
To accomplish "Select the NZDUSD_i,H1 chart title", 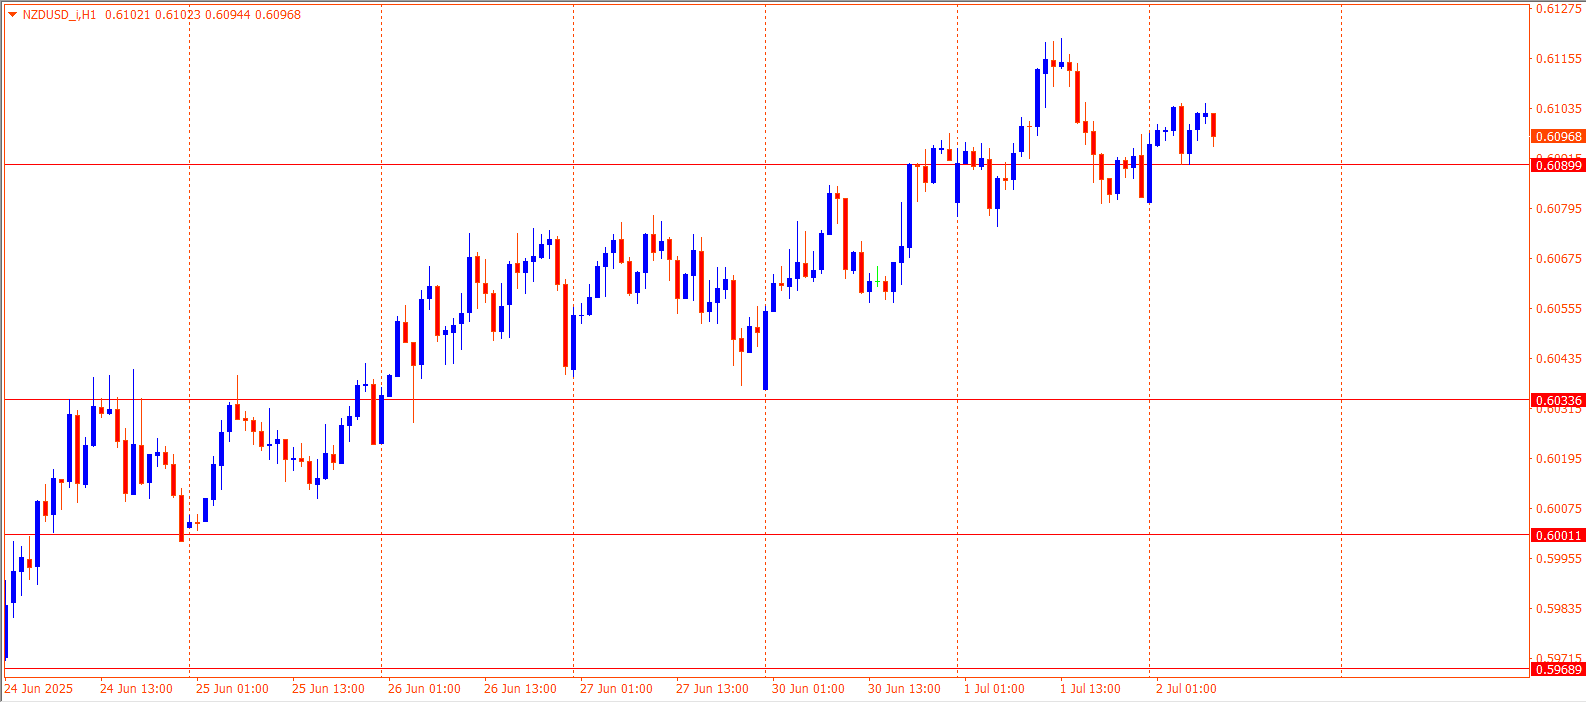I will (x=60, y=15).
